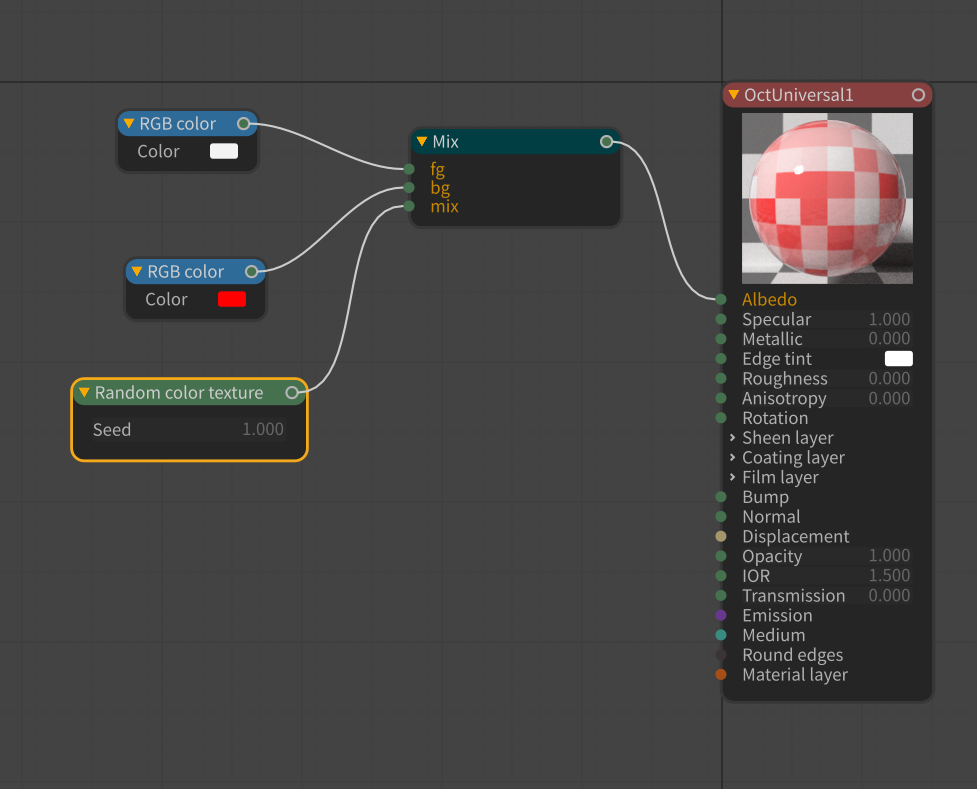Open the Edge tint white swatch
The width and height of the screenshot is (977, 789).
pyautogui.click(x=898, y=358)
